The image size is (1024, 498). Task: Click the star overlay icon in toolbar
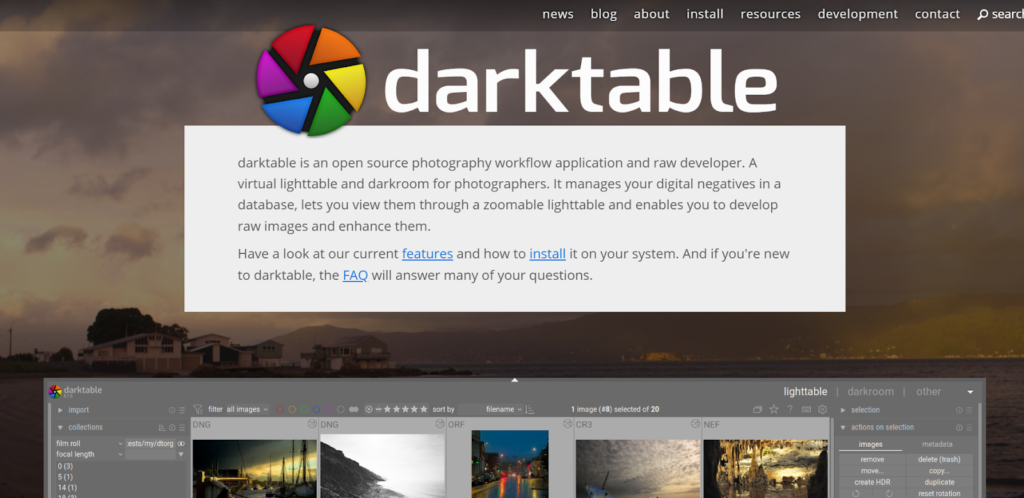pos(773,409)
